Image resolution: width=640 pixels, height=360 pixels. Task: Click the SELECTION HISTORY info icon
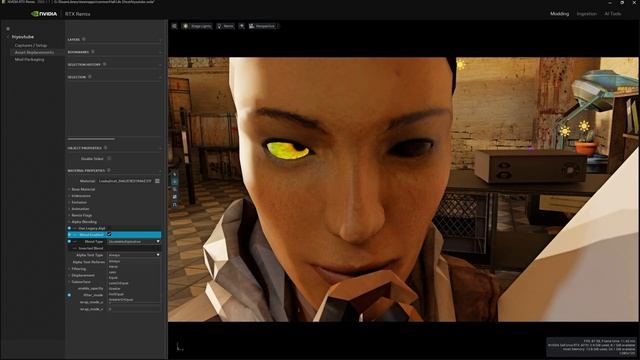click(x=104, y=64)
